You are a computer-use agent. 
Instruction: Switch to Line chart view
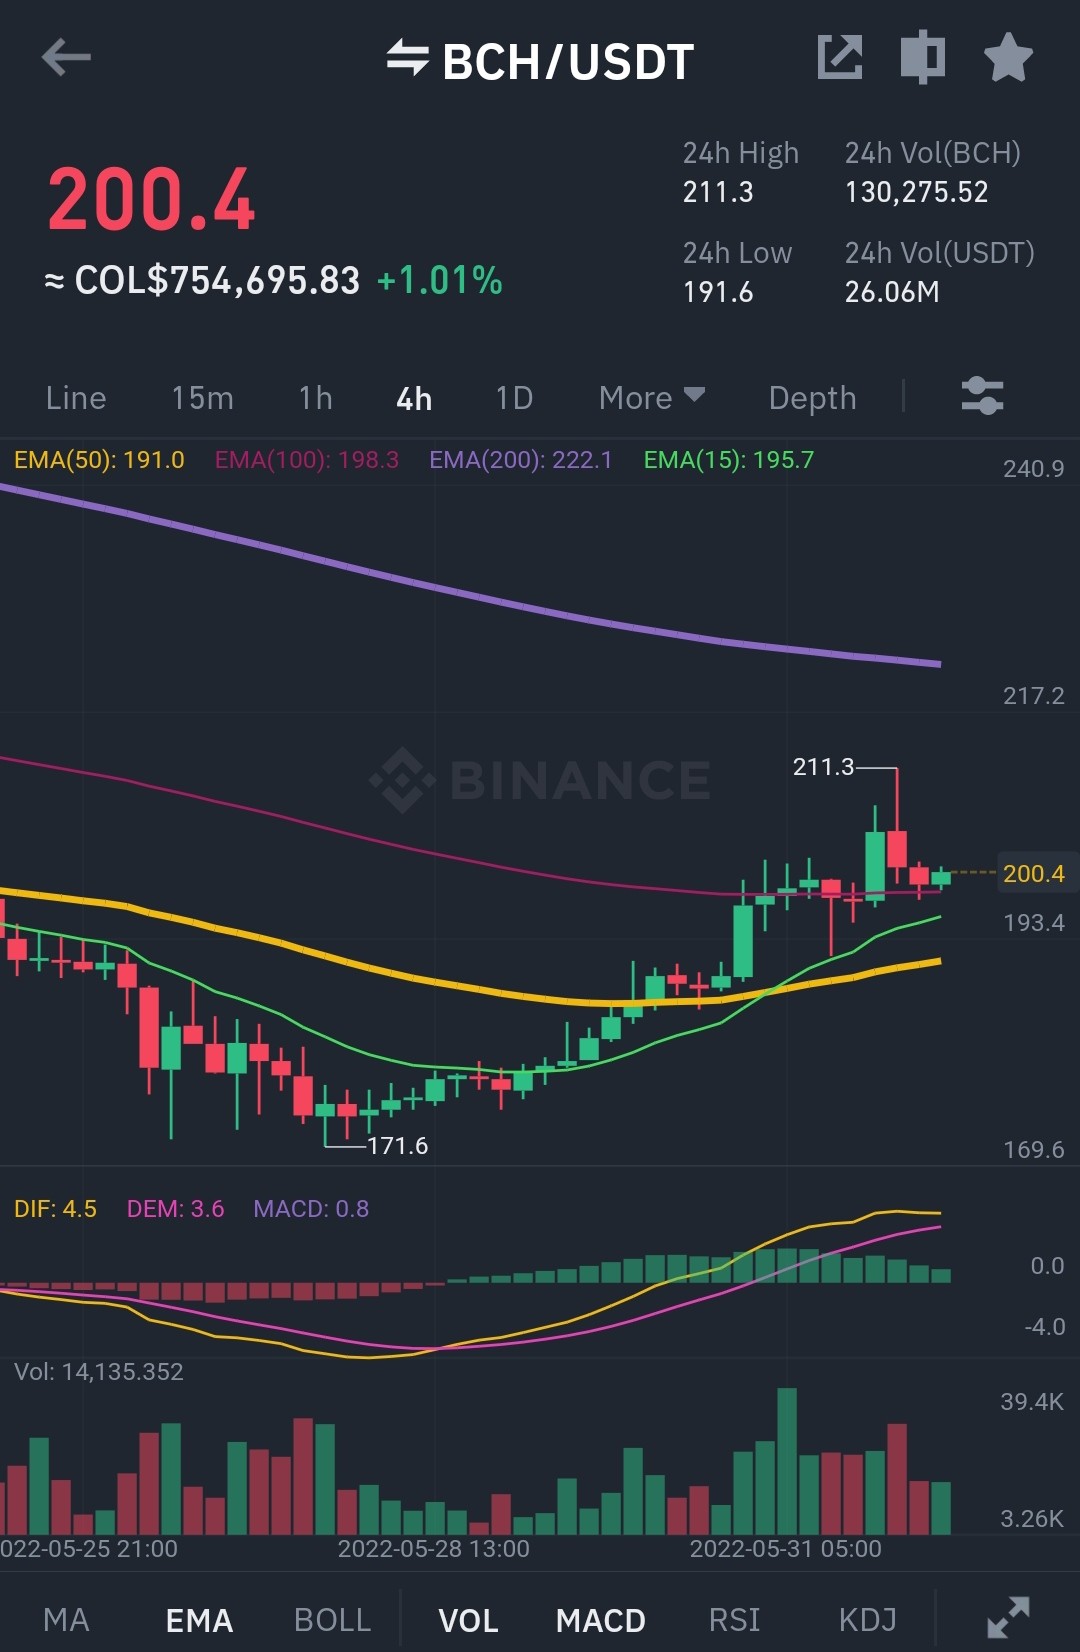[x=76, y=398]
